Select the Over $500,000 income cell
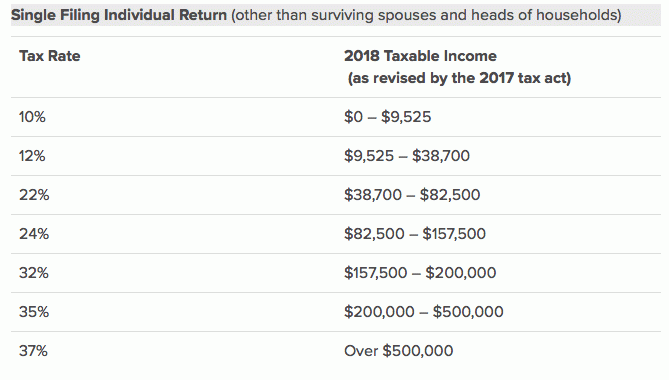Screen dimensions: 669x380 coord(398,351)
